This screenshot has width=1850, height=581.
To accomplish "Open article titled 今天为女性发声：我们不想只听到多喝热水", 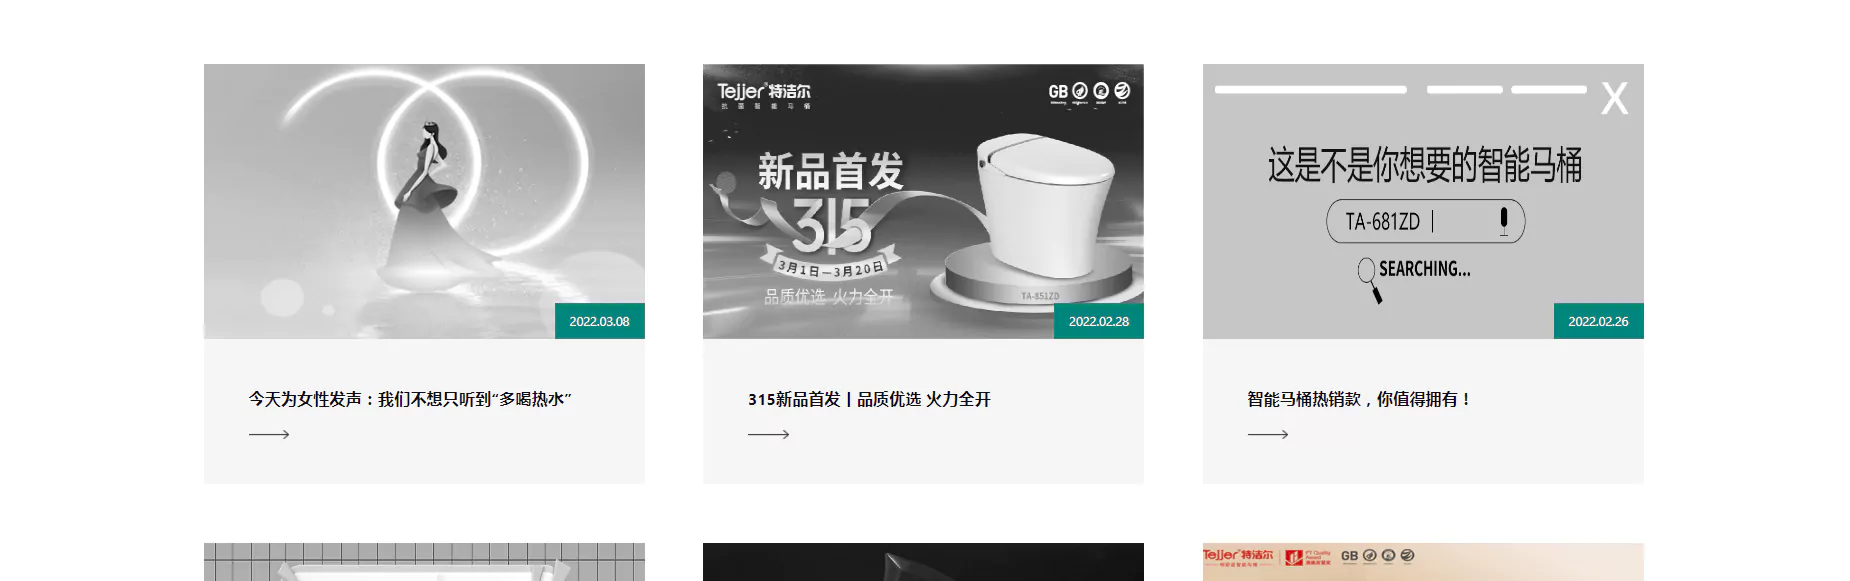I will tap(410, 399).
